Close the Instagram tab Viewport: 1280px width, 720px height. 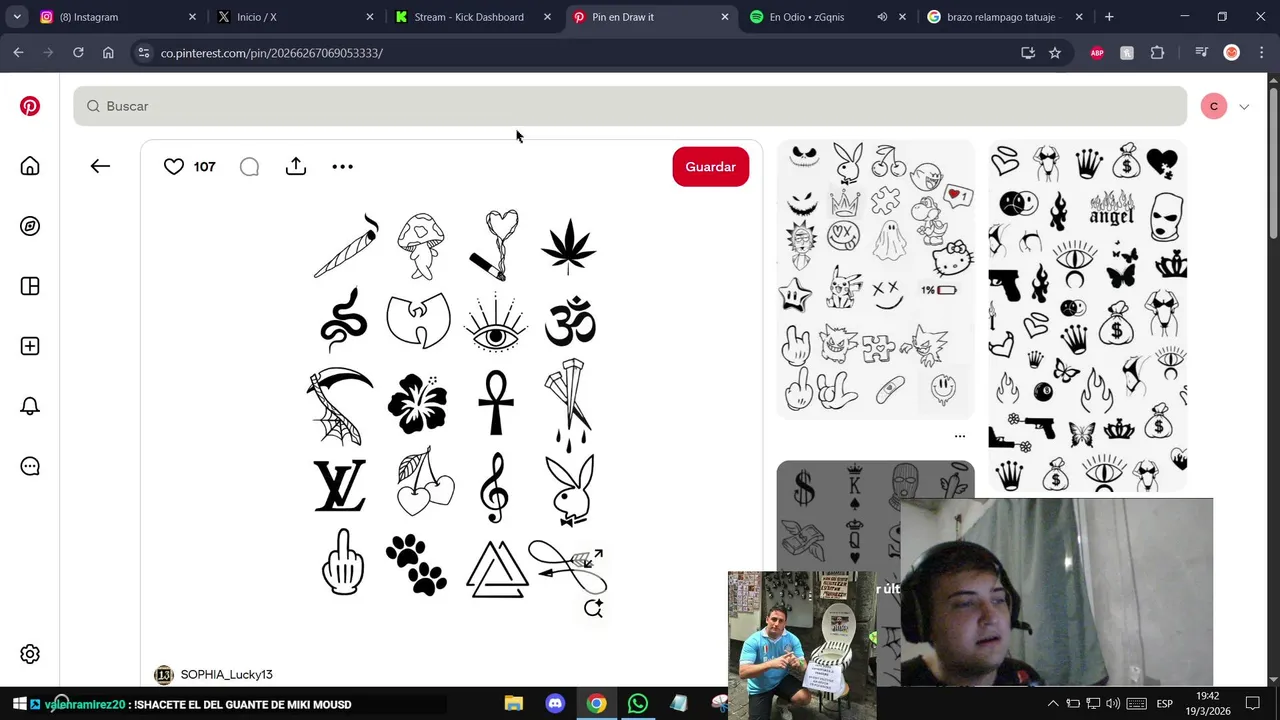coord(192,17)
